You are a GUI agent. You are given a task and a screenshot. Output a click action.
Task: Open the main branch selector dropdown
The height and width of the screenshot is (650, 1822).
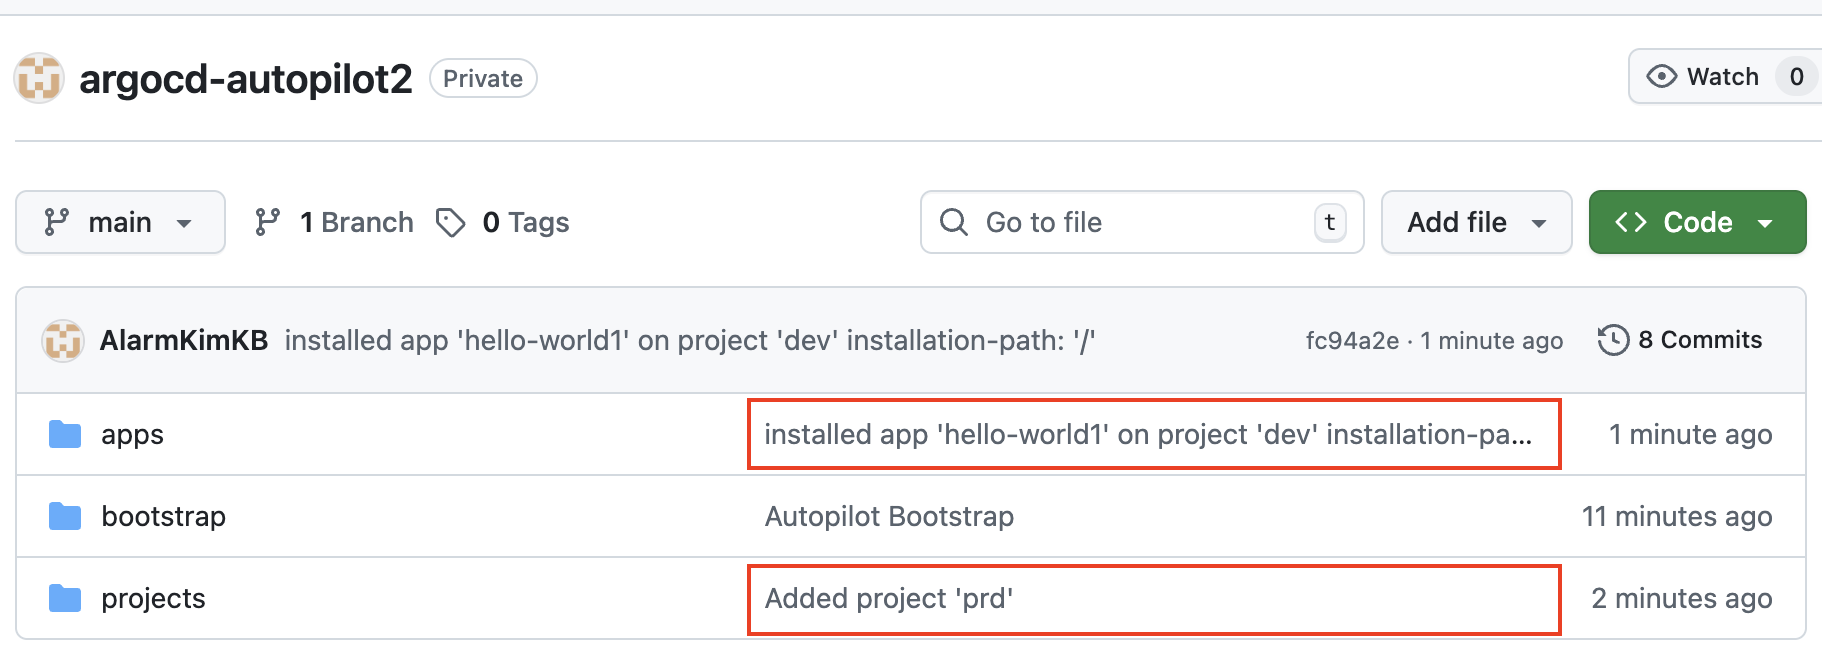point(120,222)
